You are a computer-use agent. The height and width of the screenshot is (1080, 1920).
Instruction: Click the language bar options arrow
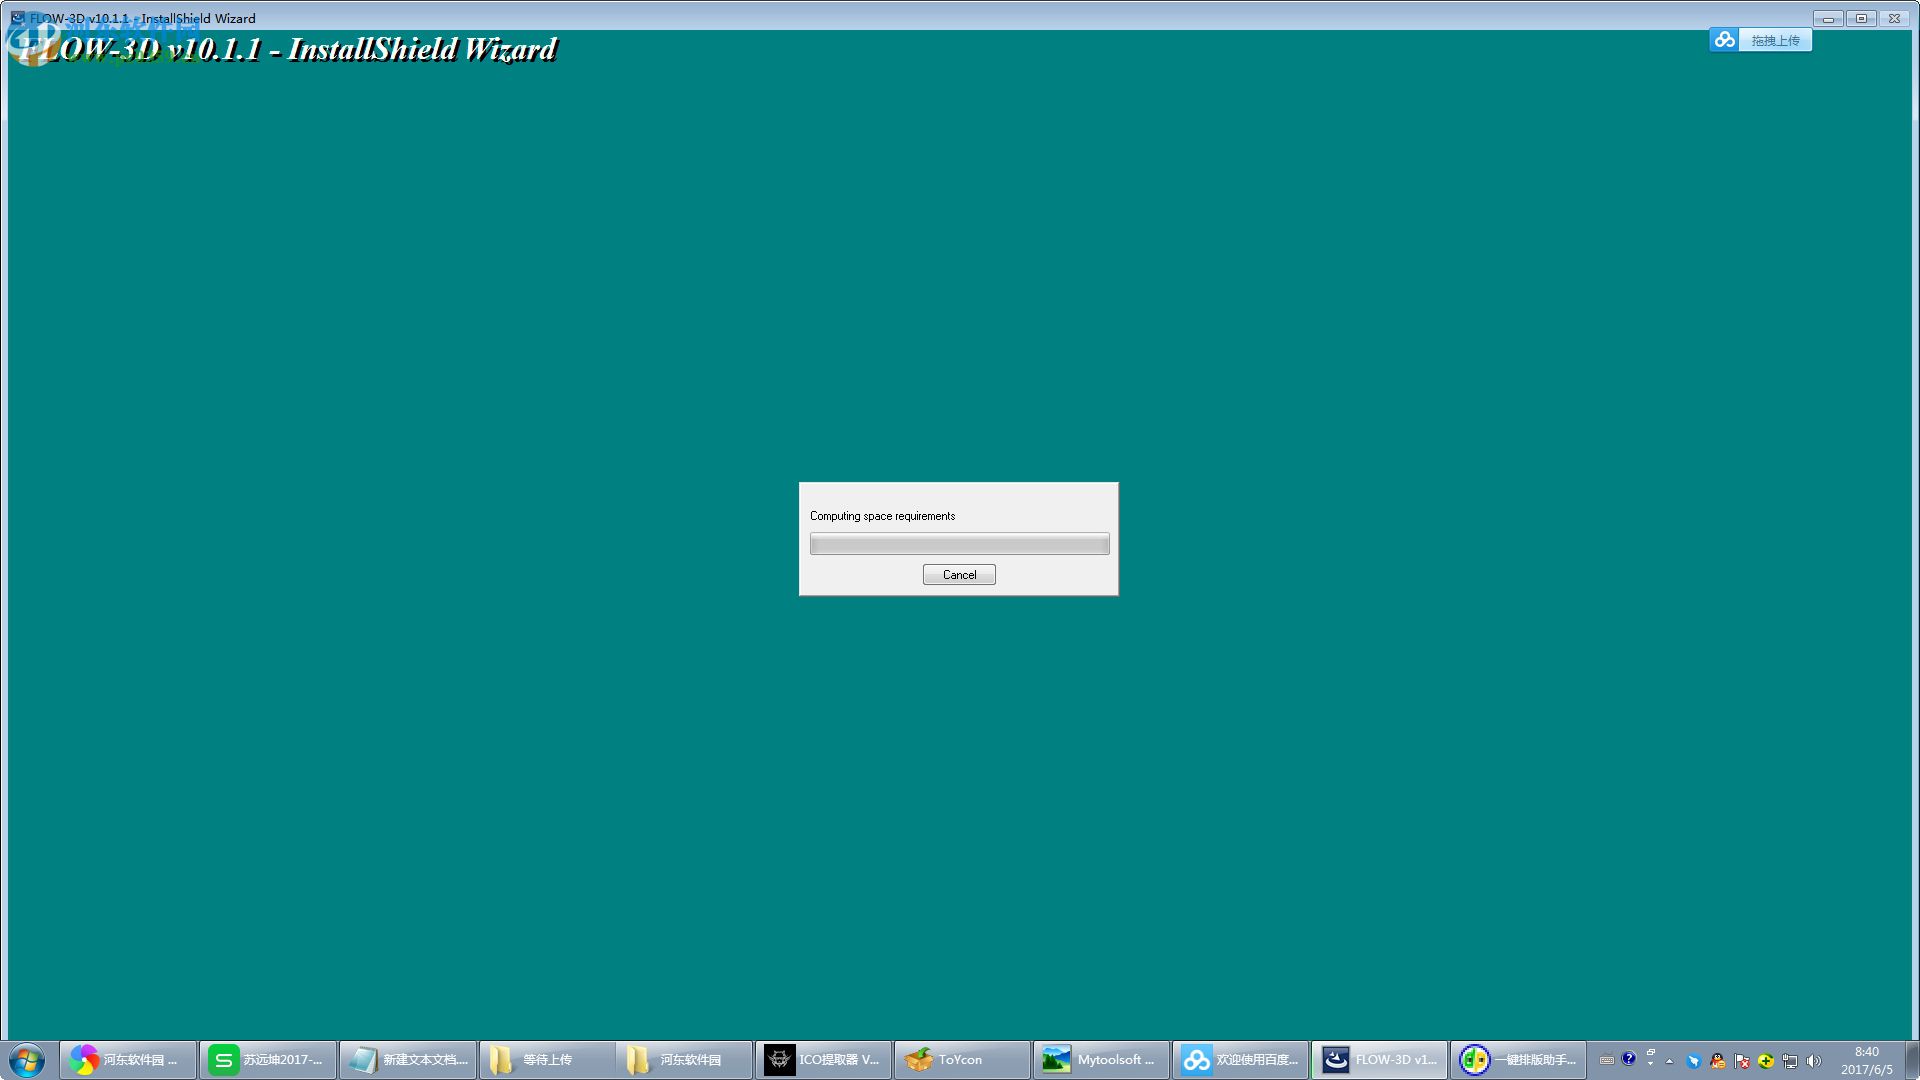1651,1064
